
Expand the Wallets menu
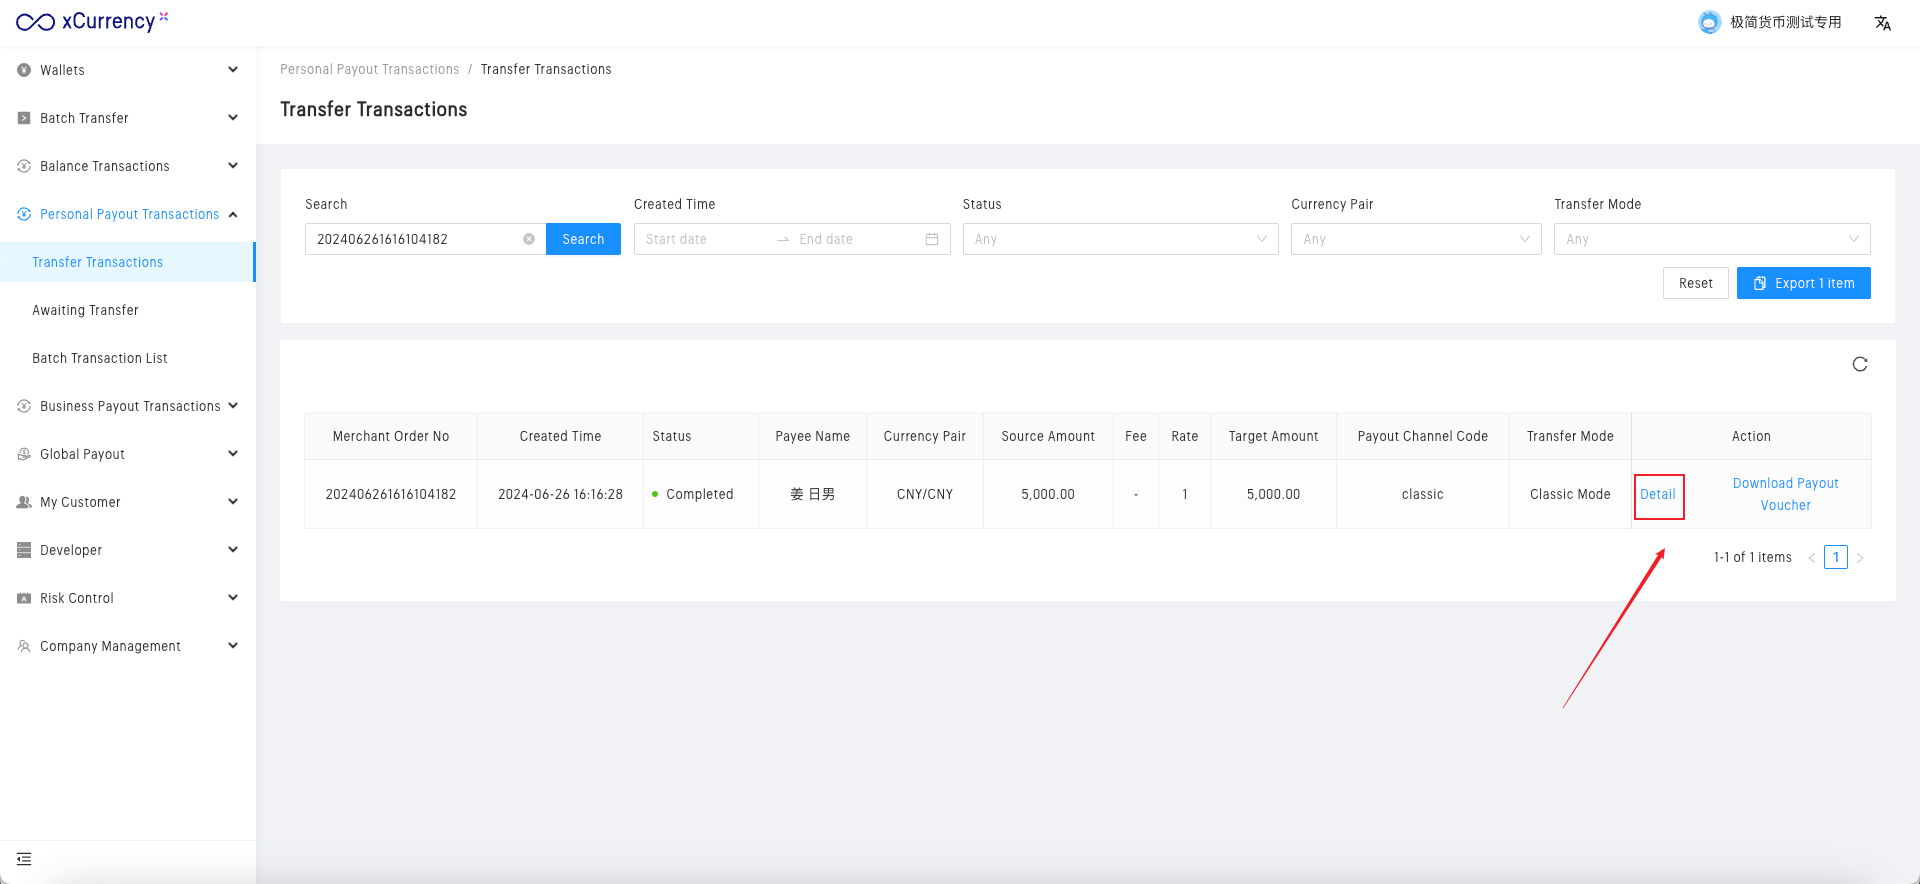click(x=128, y=70)
